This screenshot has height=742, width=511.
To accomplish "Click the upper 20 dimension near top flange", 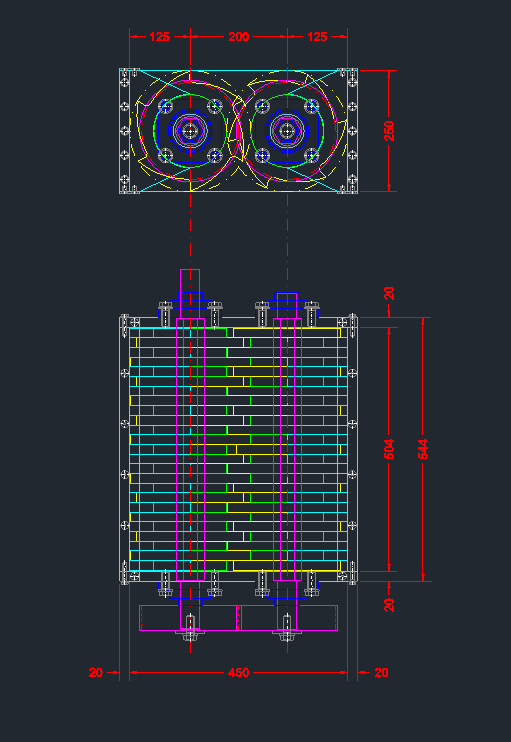I will pos(388,293).
